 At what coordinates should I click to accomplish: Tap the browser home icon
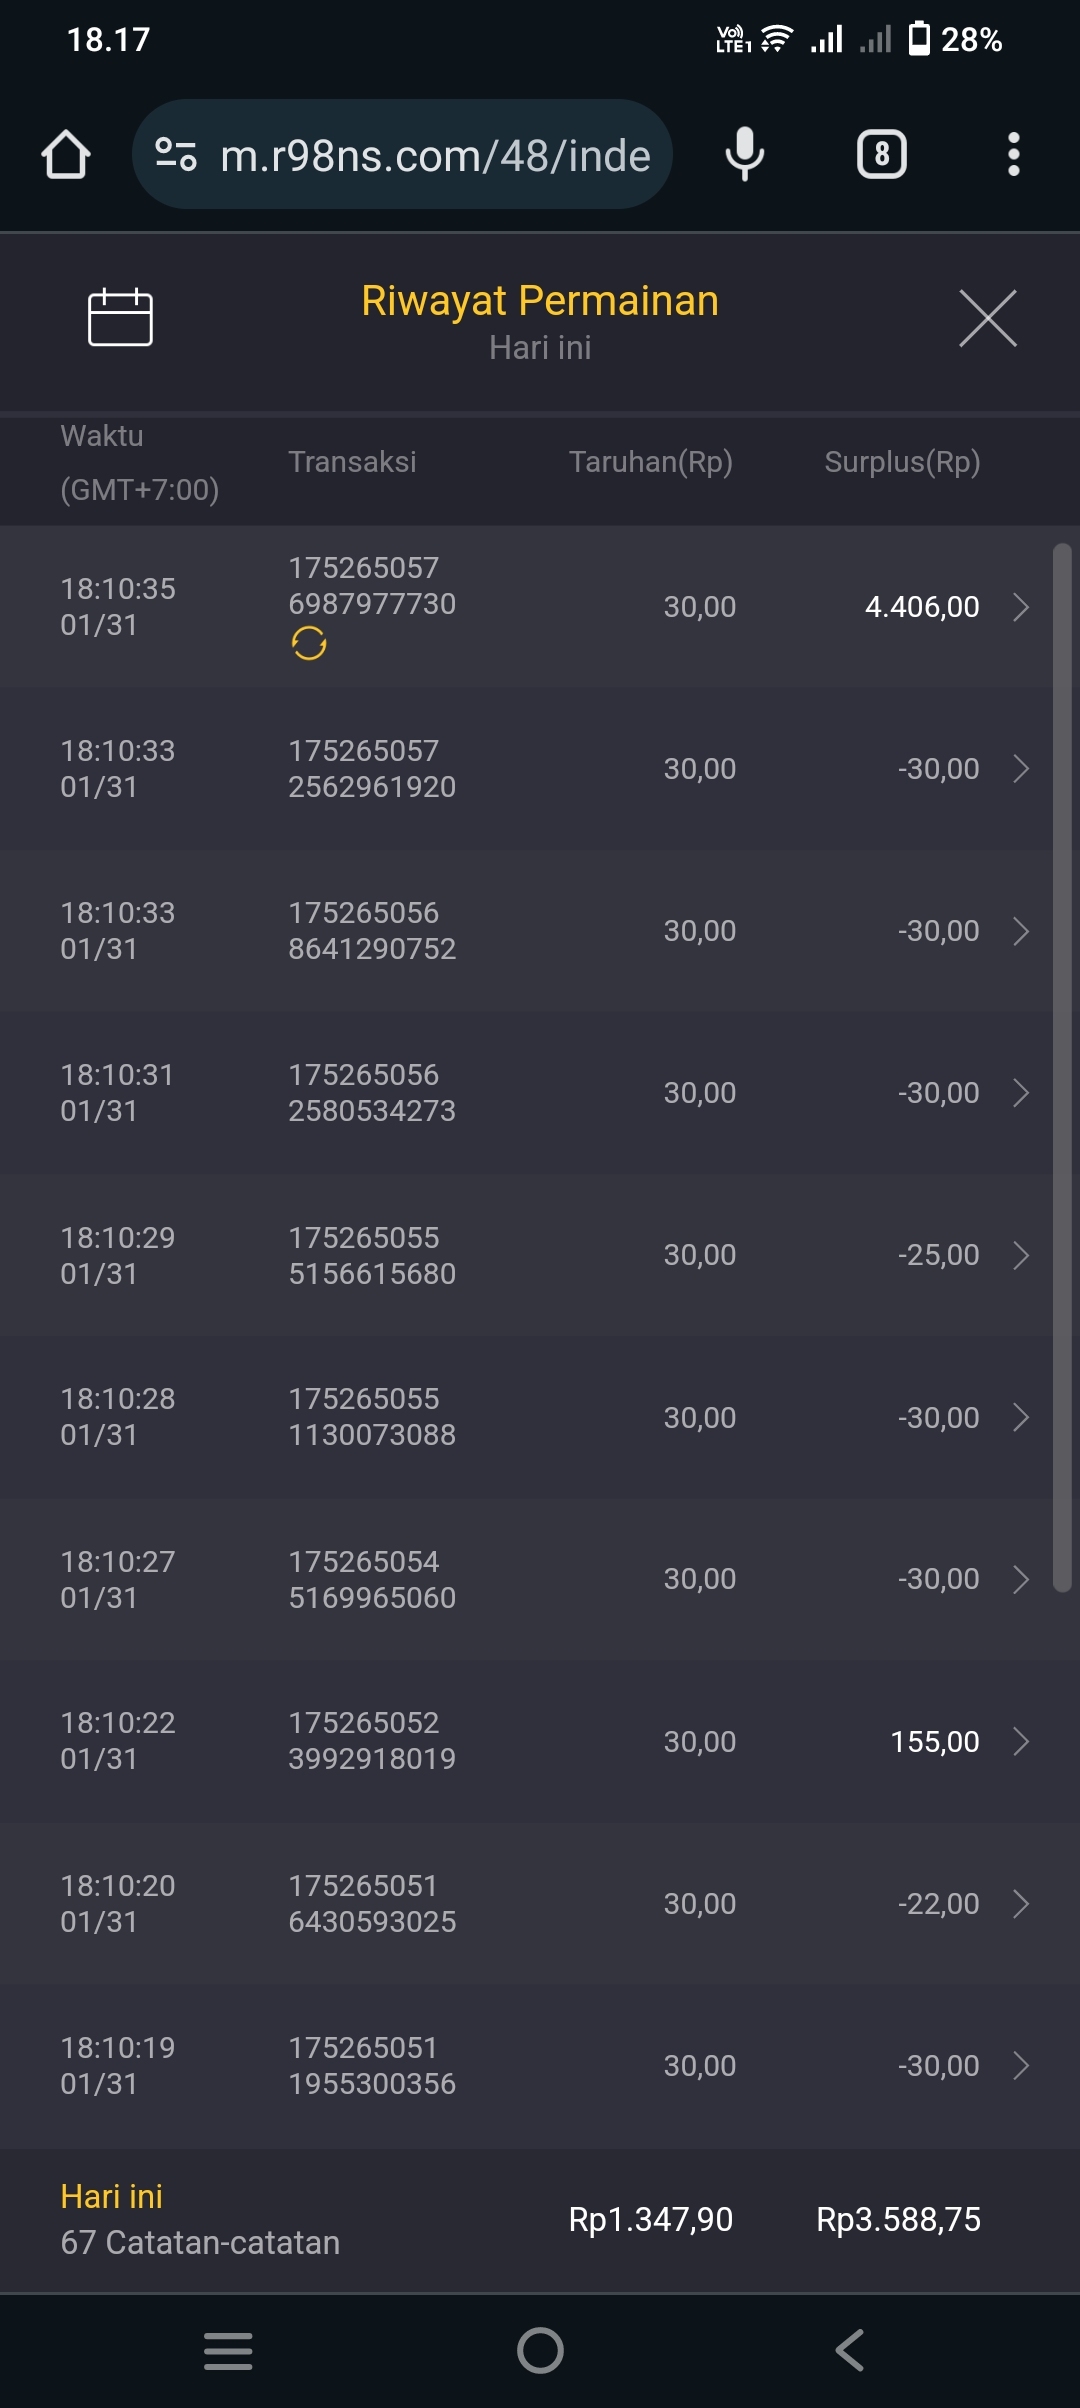click(66, 155)
